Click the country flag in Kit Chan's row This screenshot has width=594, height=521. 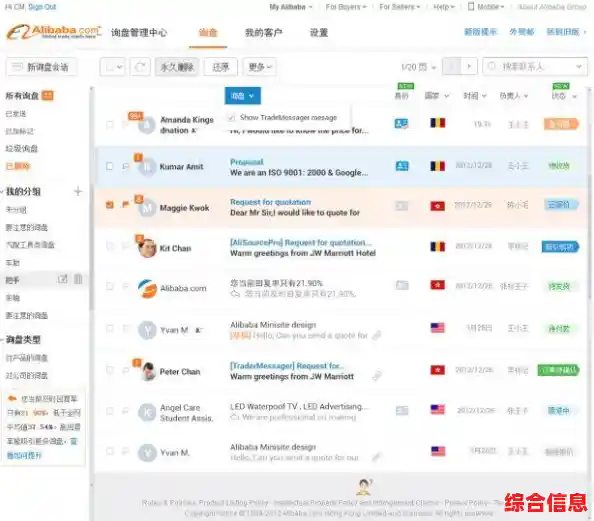[x=438, y=247]
